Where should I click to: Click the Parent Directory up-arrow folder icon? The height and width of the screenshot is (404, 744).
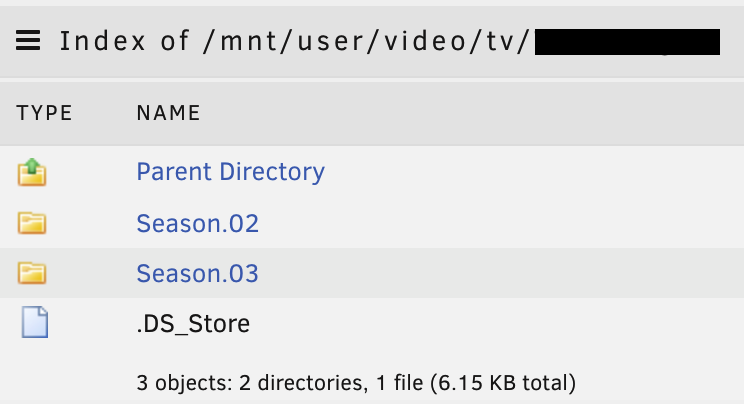[32, 172]
